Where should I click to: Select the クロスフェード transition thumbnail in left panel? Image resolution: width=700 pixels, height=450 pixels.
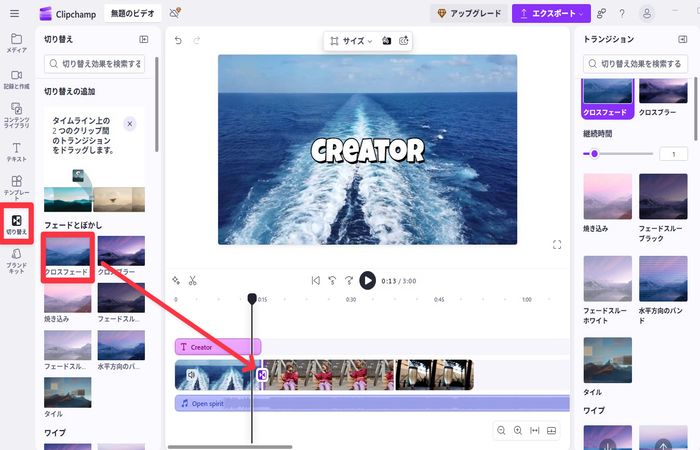(67, 255)
